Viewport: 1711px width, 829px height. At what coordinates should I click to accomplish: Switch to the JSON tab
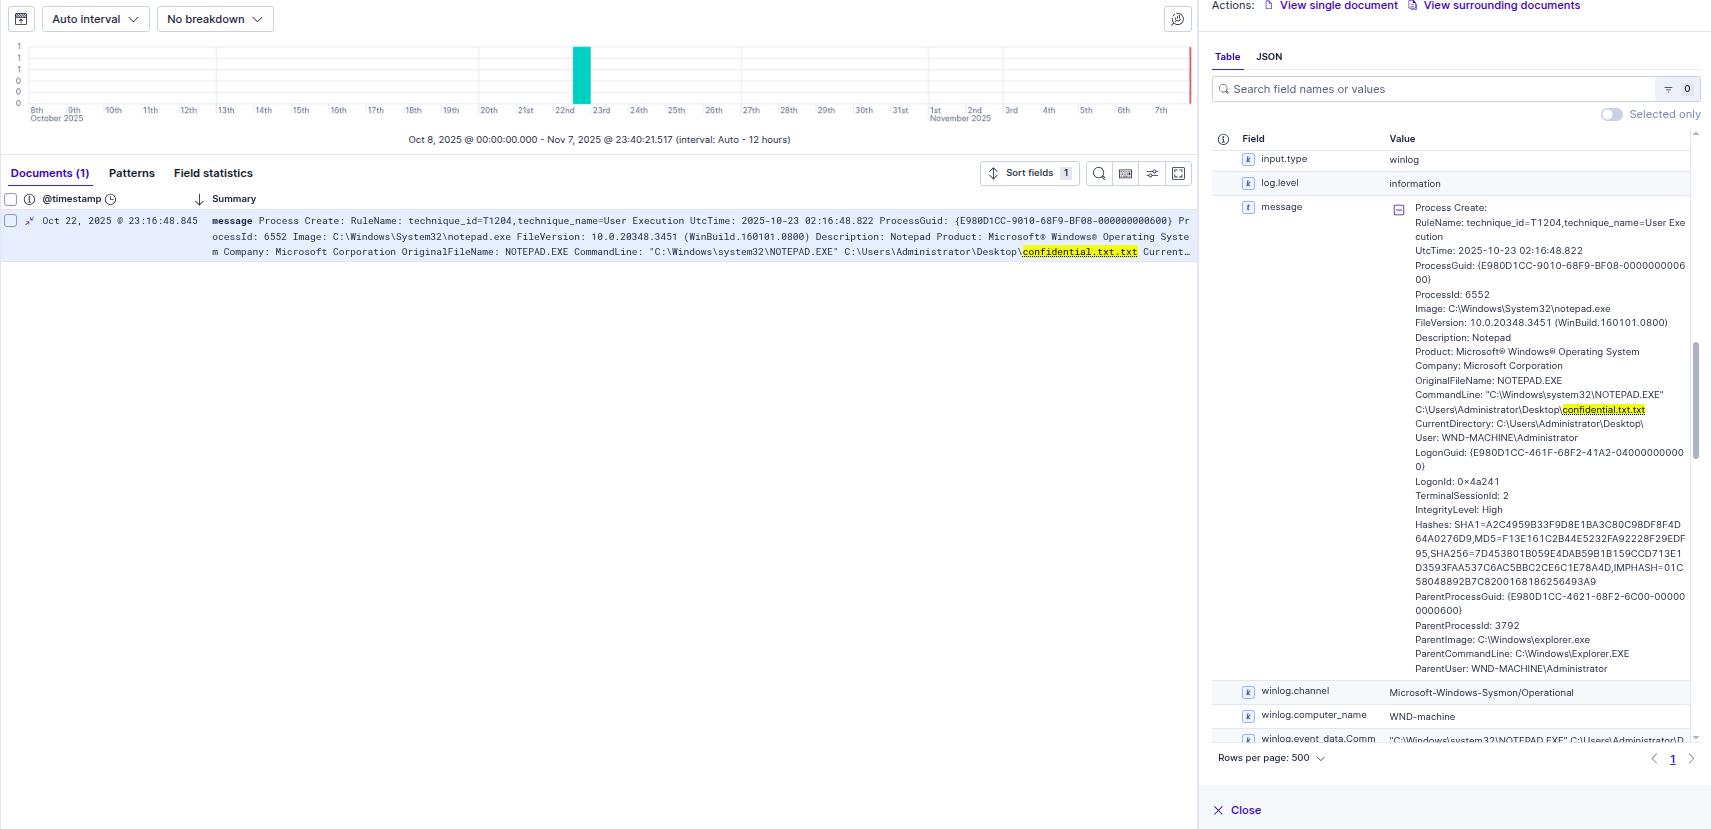click(x=1269, y=57)
